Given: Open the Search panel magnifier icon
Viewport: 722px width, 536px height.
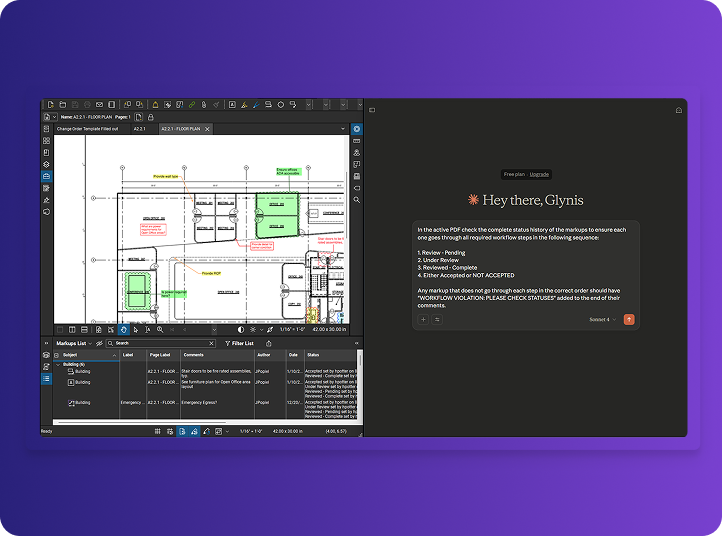Looking at the screenshot, I should click(356, 200).
